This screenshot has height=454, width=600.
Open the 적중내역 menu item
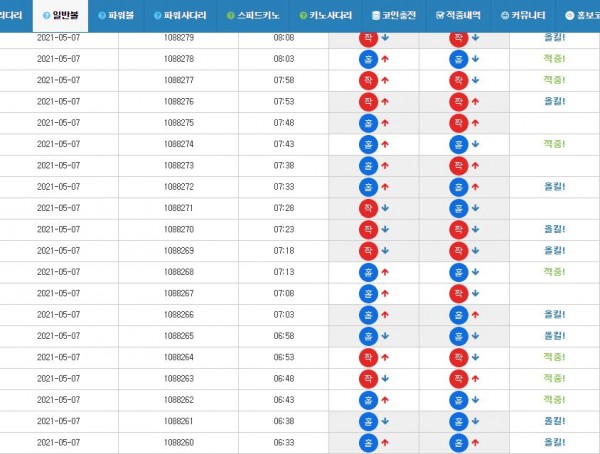point(458,16)
